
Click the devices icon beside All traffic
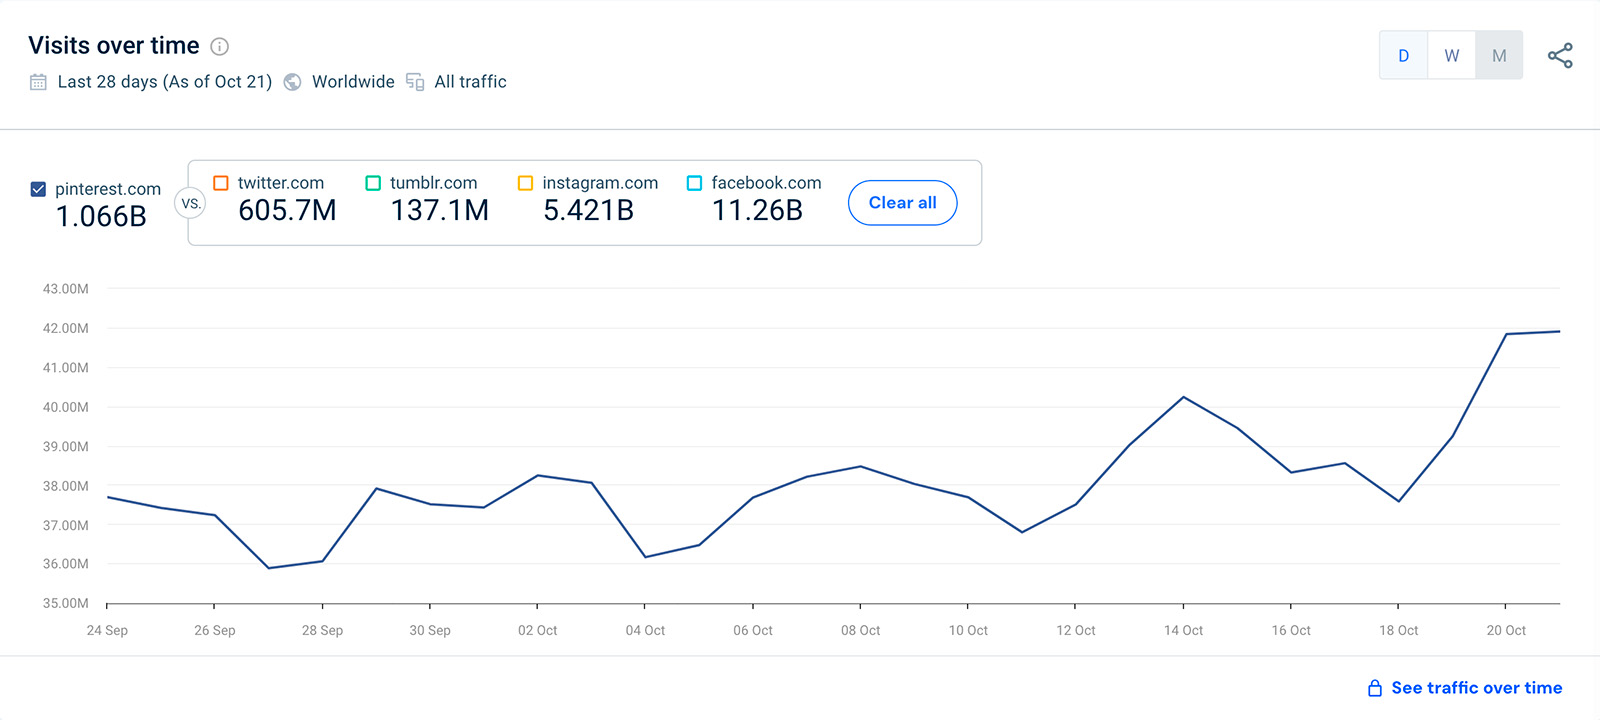[x=415, y=82]
